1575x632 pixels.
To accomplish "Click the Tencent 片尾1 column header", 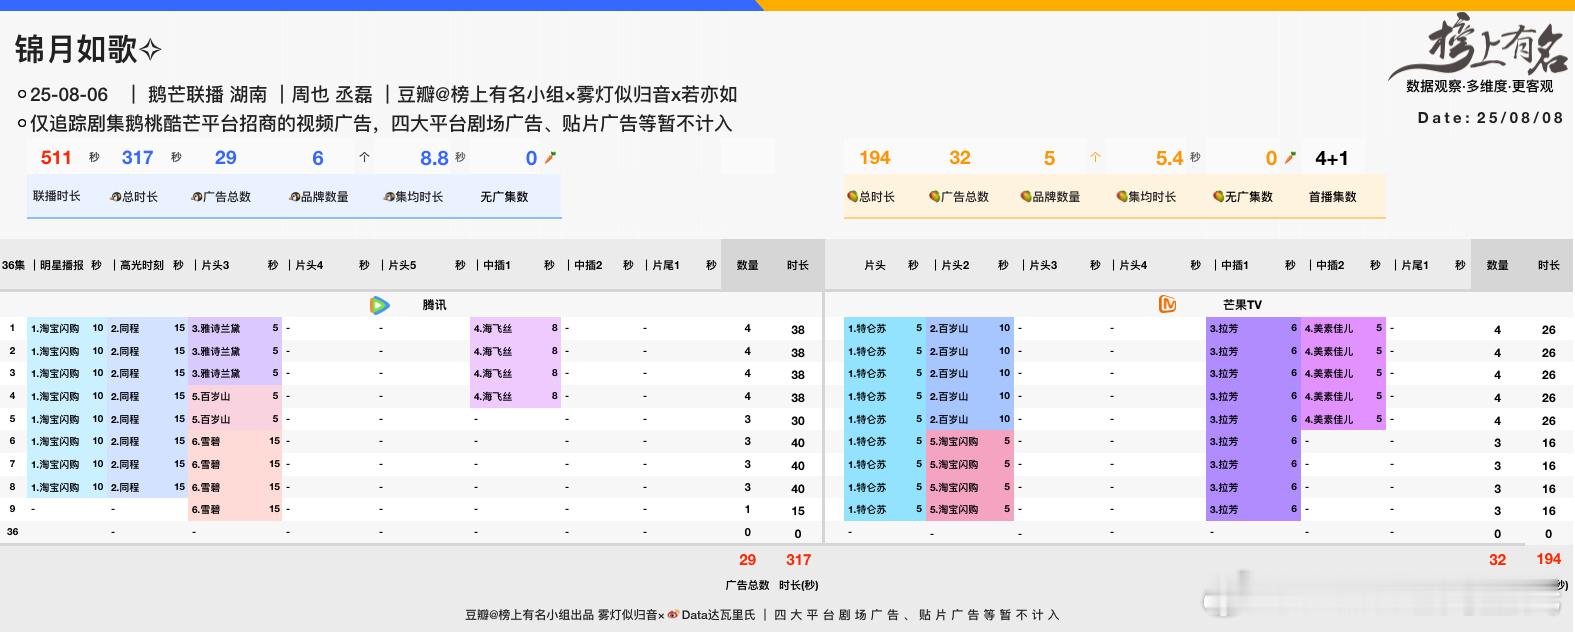I will tap(666, 265).
